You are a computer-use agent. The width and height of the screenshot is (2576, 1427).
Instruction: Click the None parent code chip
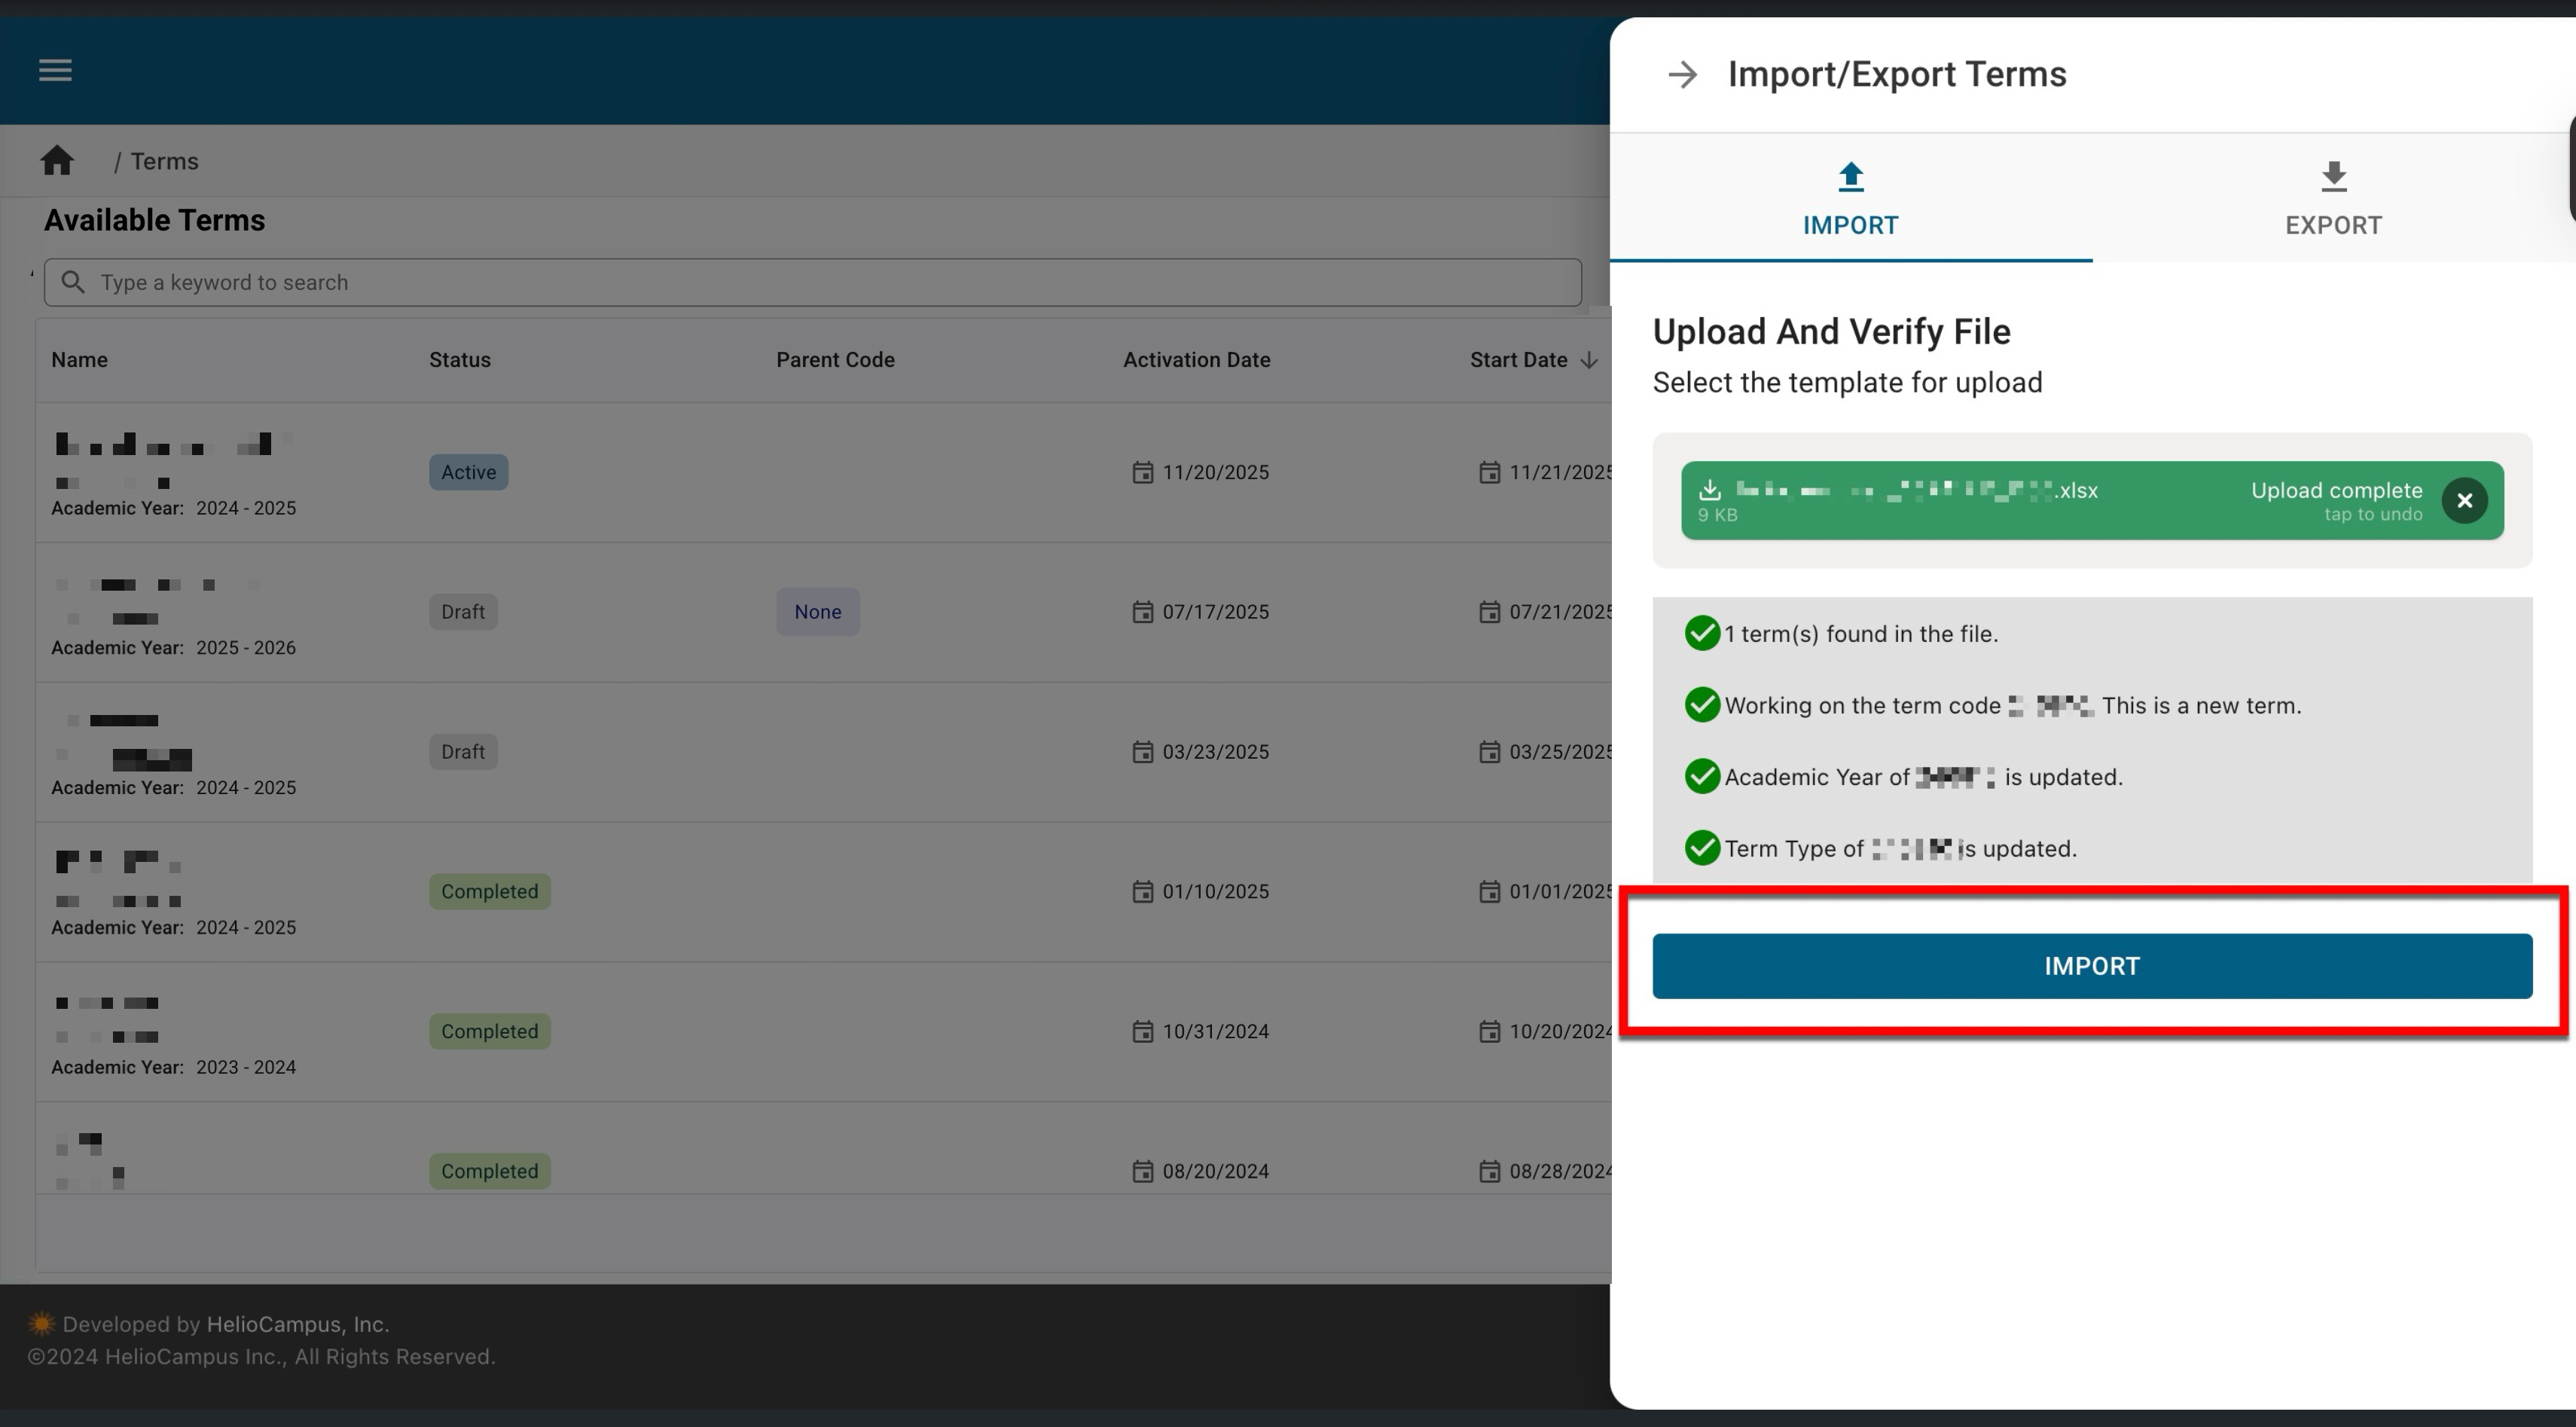(x=817, y=612)
